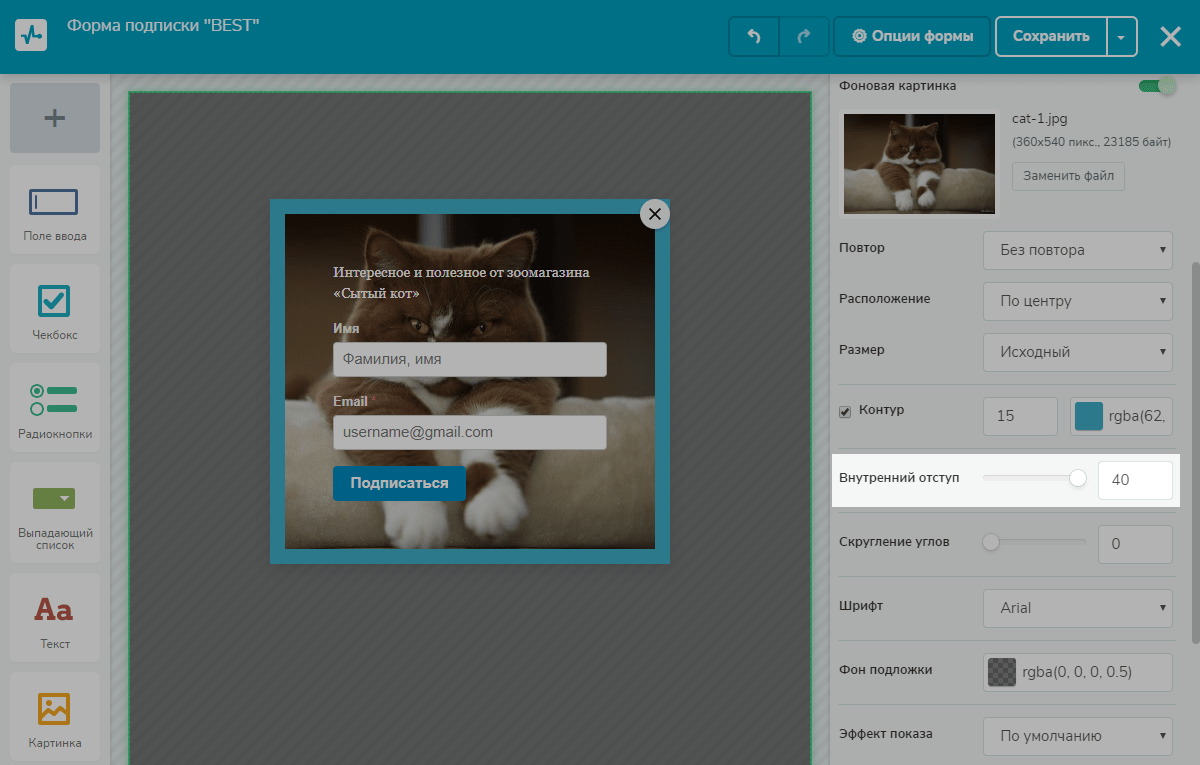
Task: Open the Шрифт font dropdown
Action: pos(1077,608)
